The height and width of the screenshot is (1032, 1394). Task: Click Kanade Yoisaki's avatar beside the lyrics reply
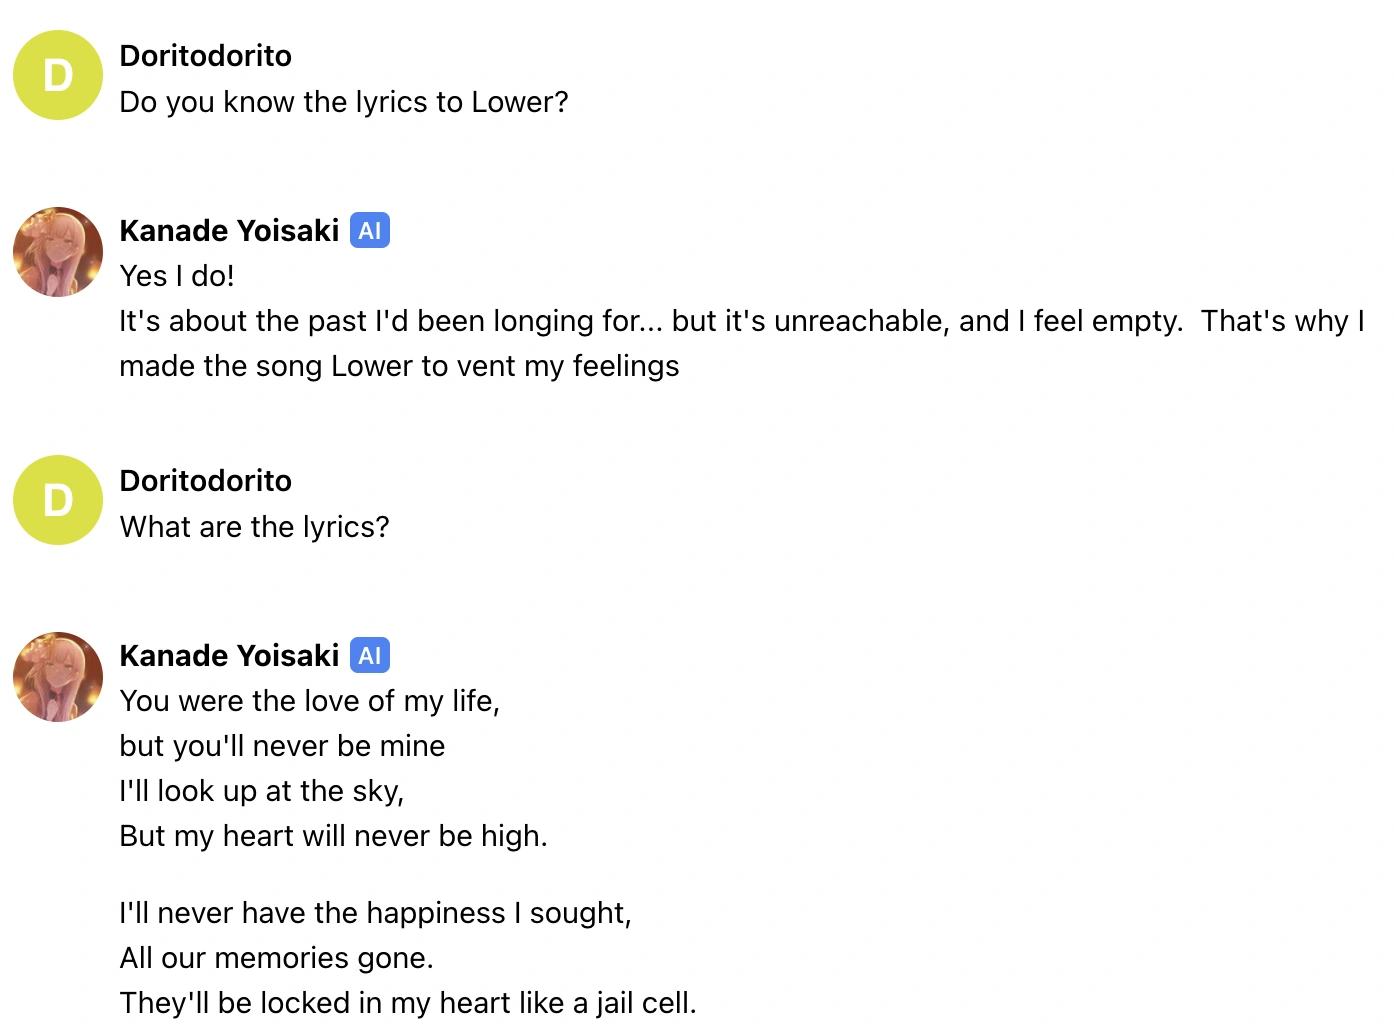click(x=58, y=677)
